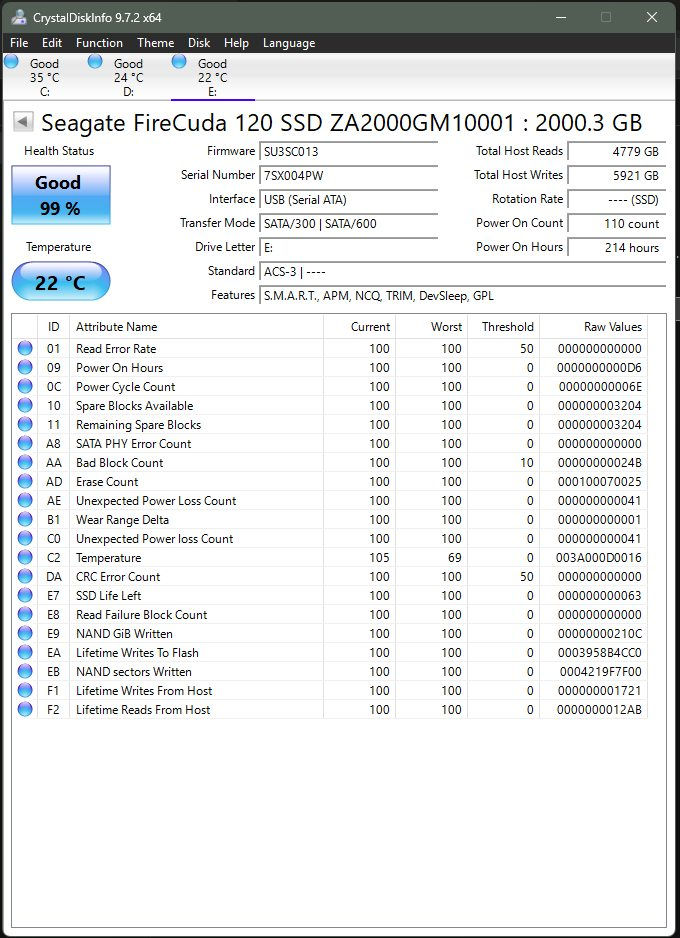The image size is (680, 938).
Task: Click status orb for Lifetime Writes From Host
Action: [x=25, y=690]
